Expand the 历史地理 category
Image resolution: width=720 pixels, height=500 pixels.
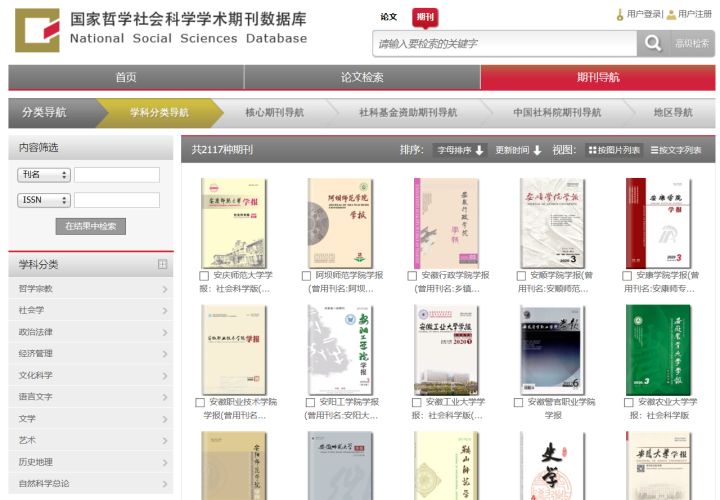click(x=91, y=462)
